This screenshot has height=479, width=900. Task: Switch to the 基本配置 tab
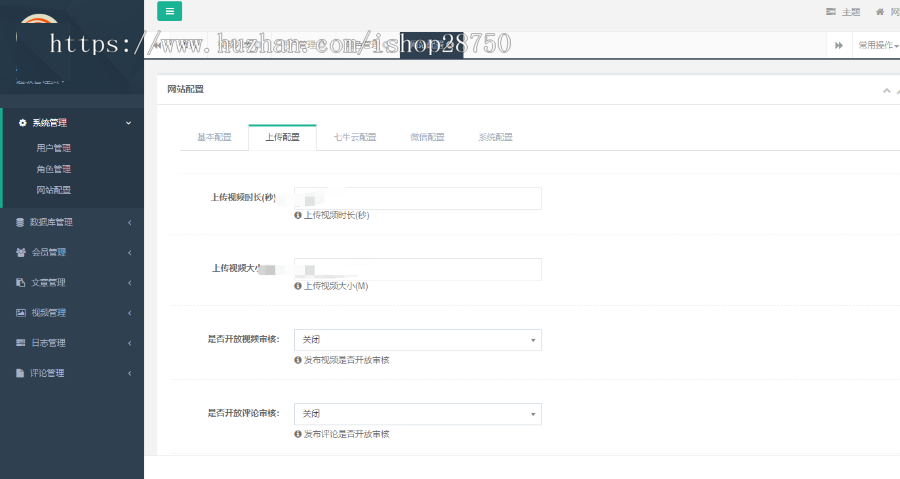click(214, 137)
